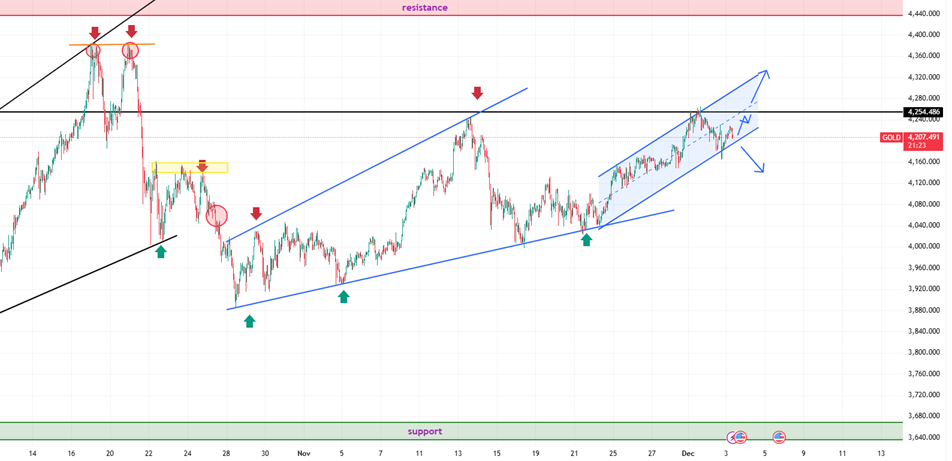
Task: Select the black 4,254.486 price label
Action: [922, 112]
